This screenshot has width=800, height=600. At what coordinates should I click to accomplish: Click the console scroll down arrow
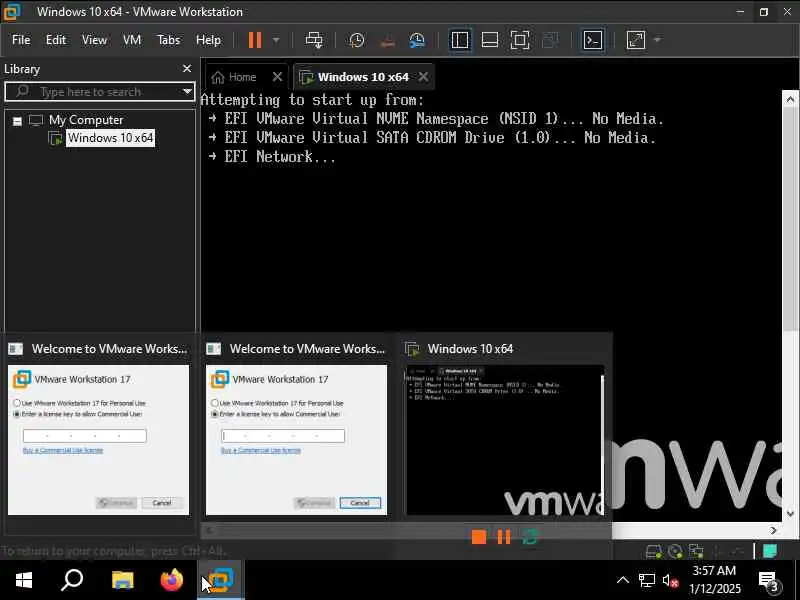coord(790,513)
